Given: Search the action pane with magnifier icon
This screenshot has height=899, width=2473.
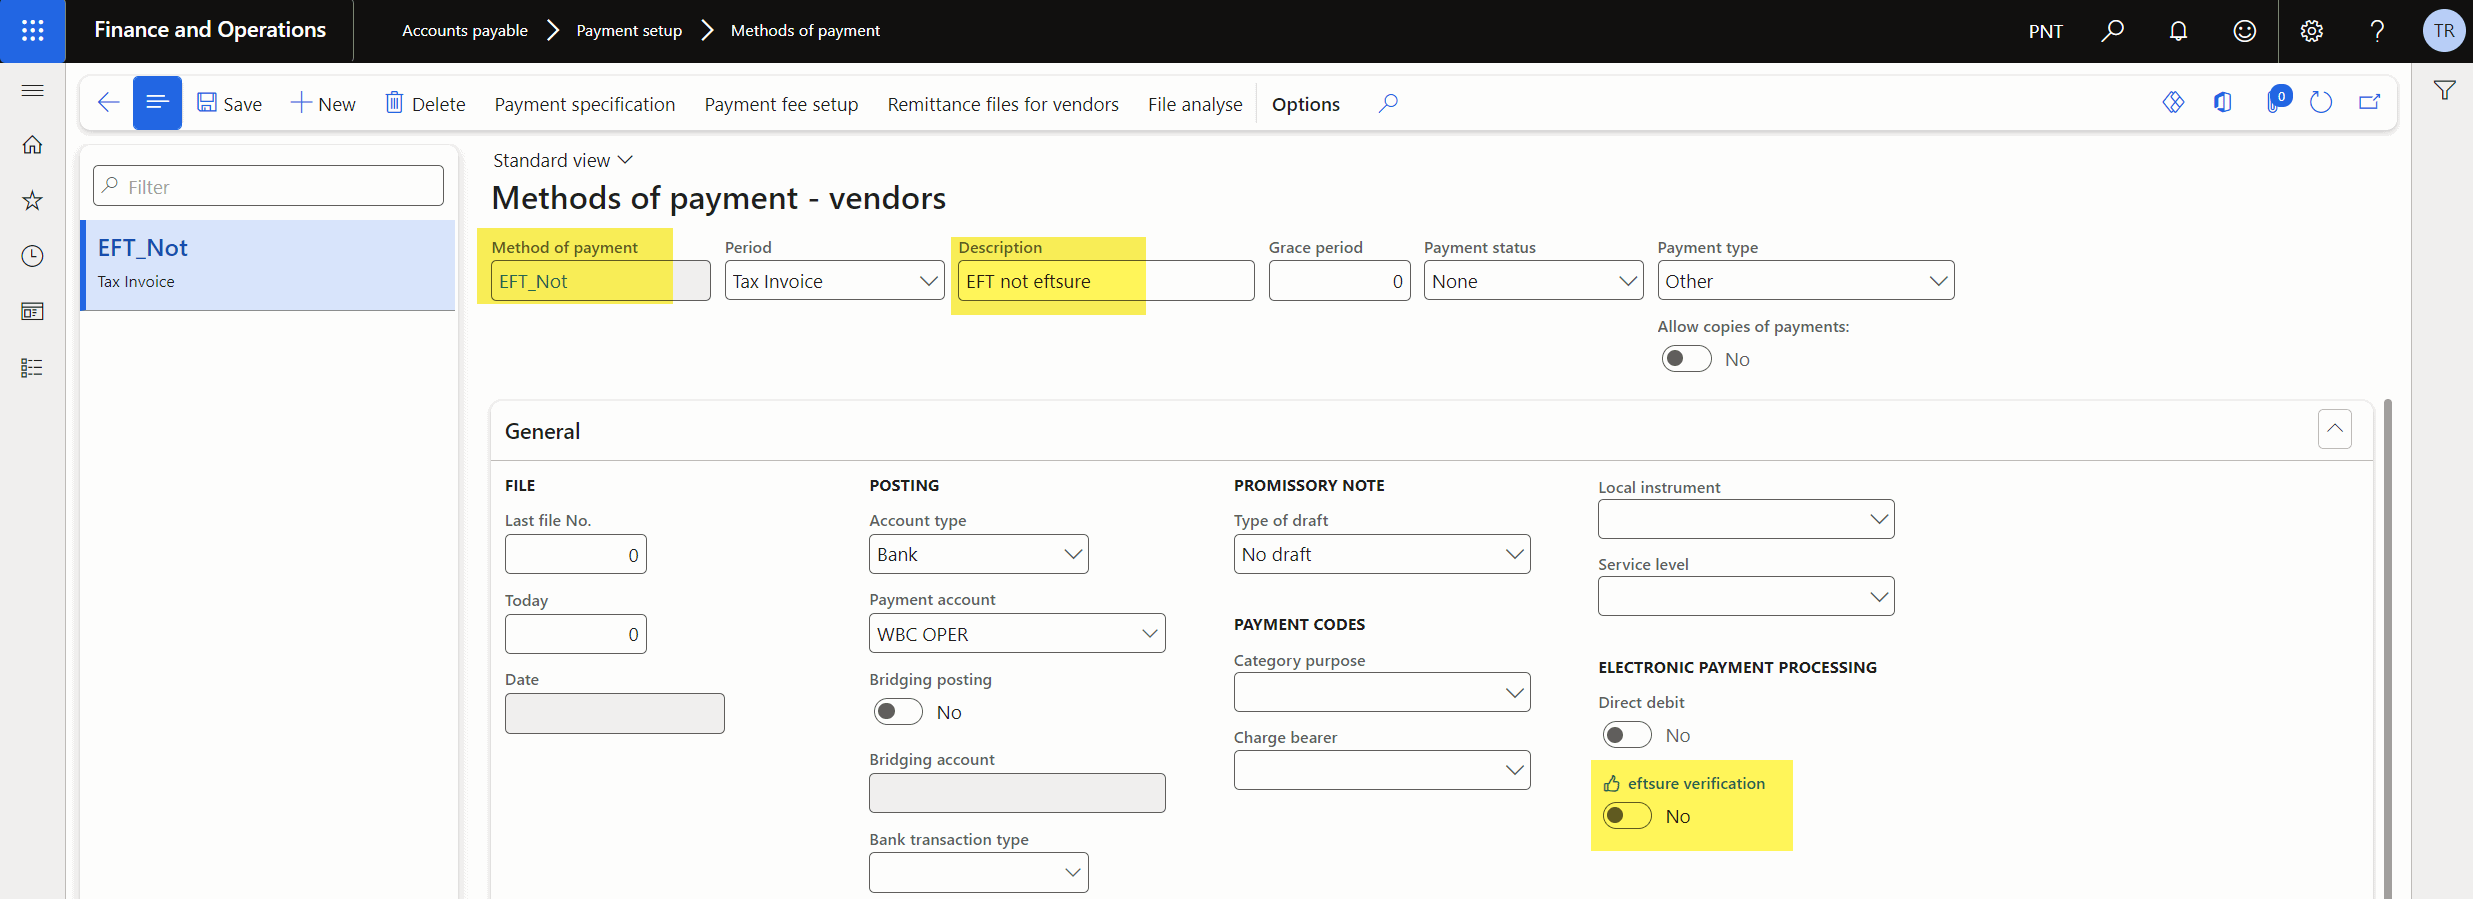Looking at the screenshot, I should 1388,103.
